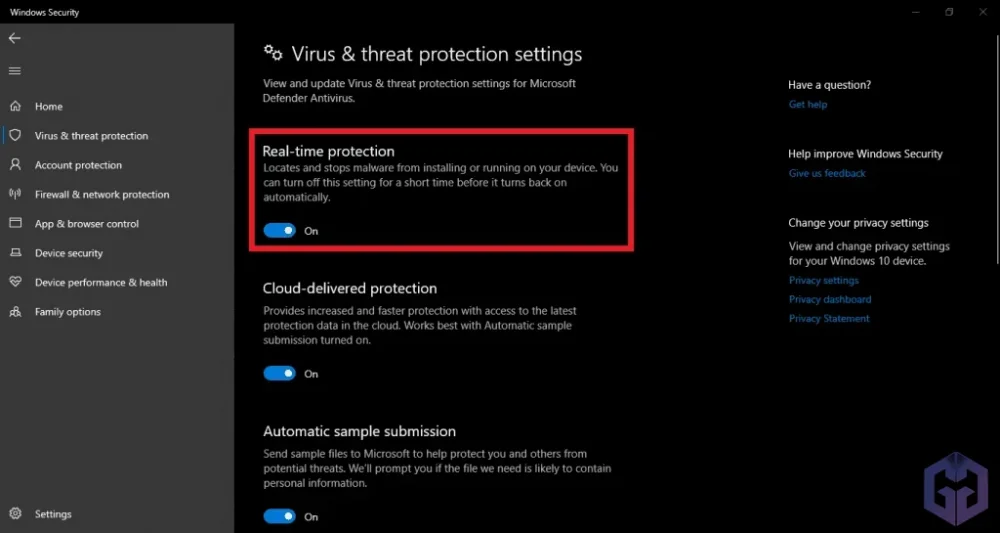Click the Account protection person icon
The image size is (1000, 533).
(15, 165)
